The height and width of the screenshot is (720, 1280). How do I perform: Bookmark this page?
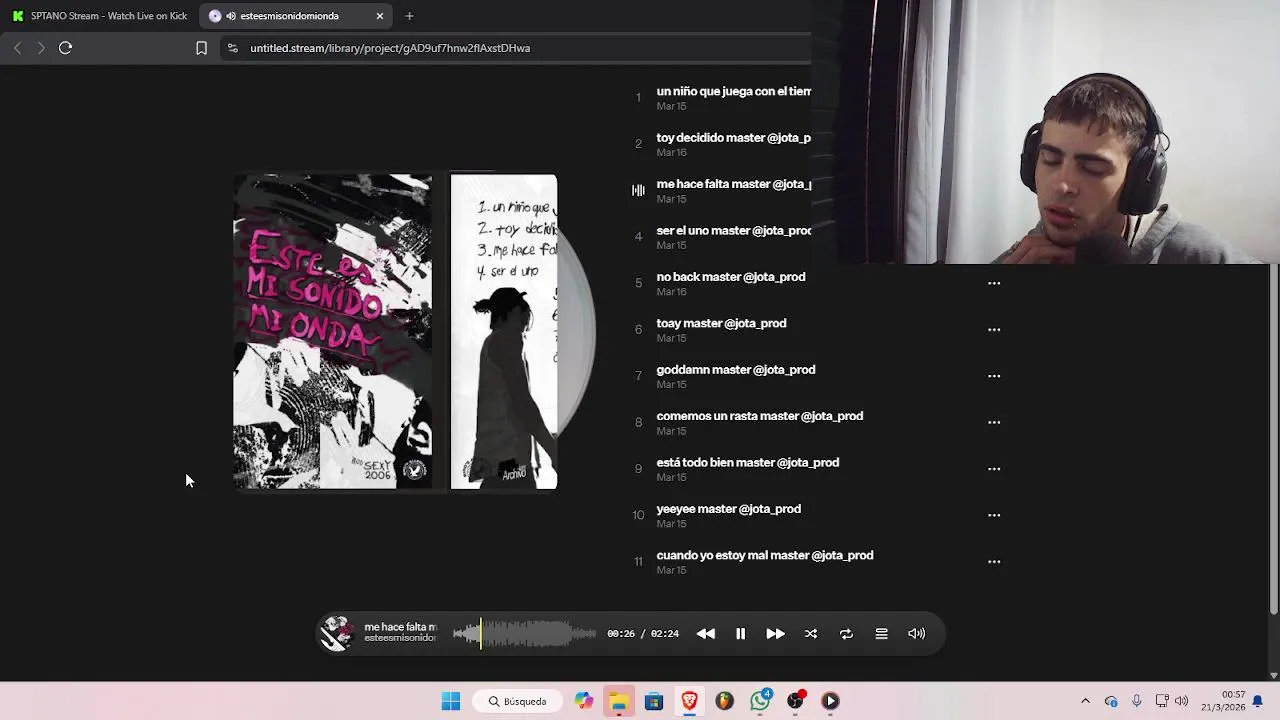[x=201, y=48]
